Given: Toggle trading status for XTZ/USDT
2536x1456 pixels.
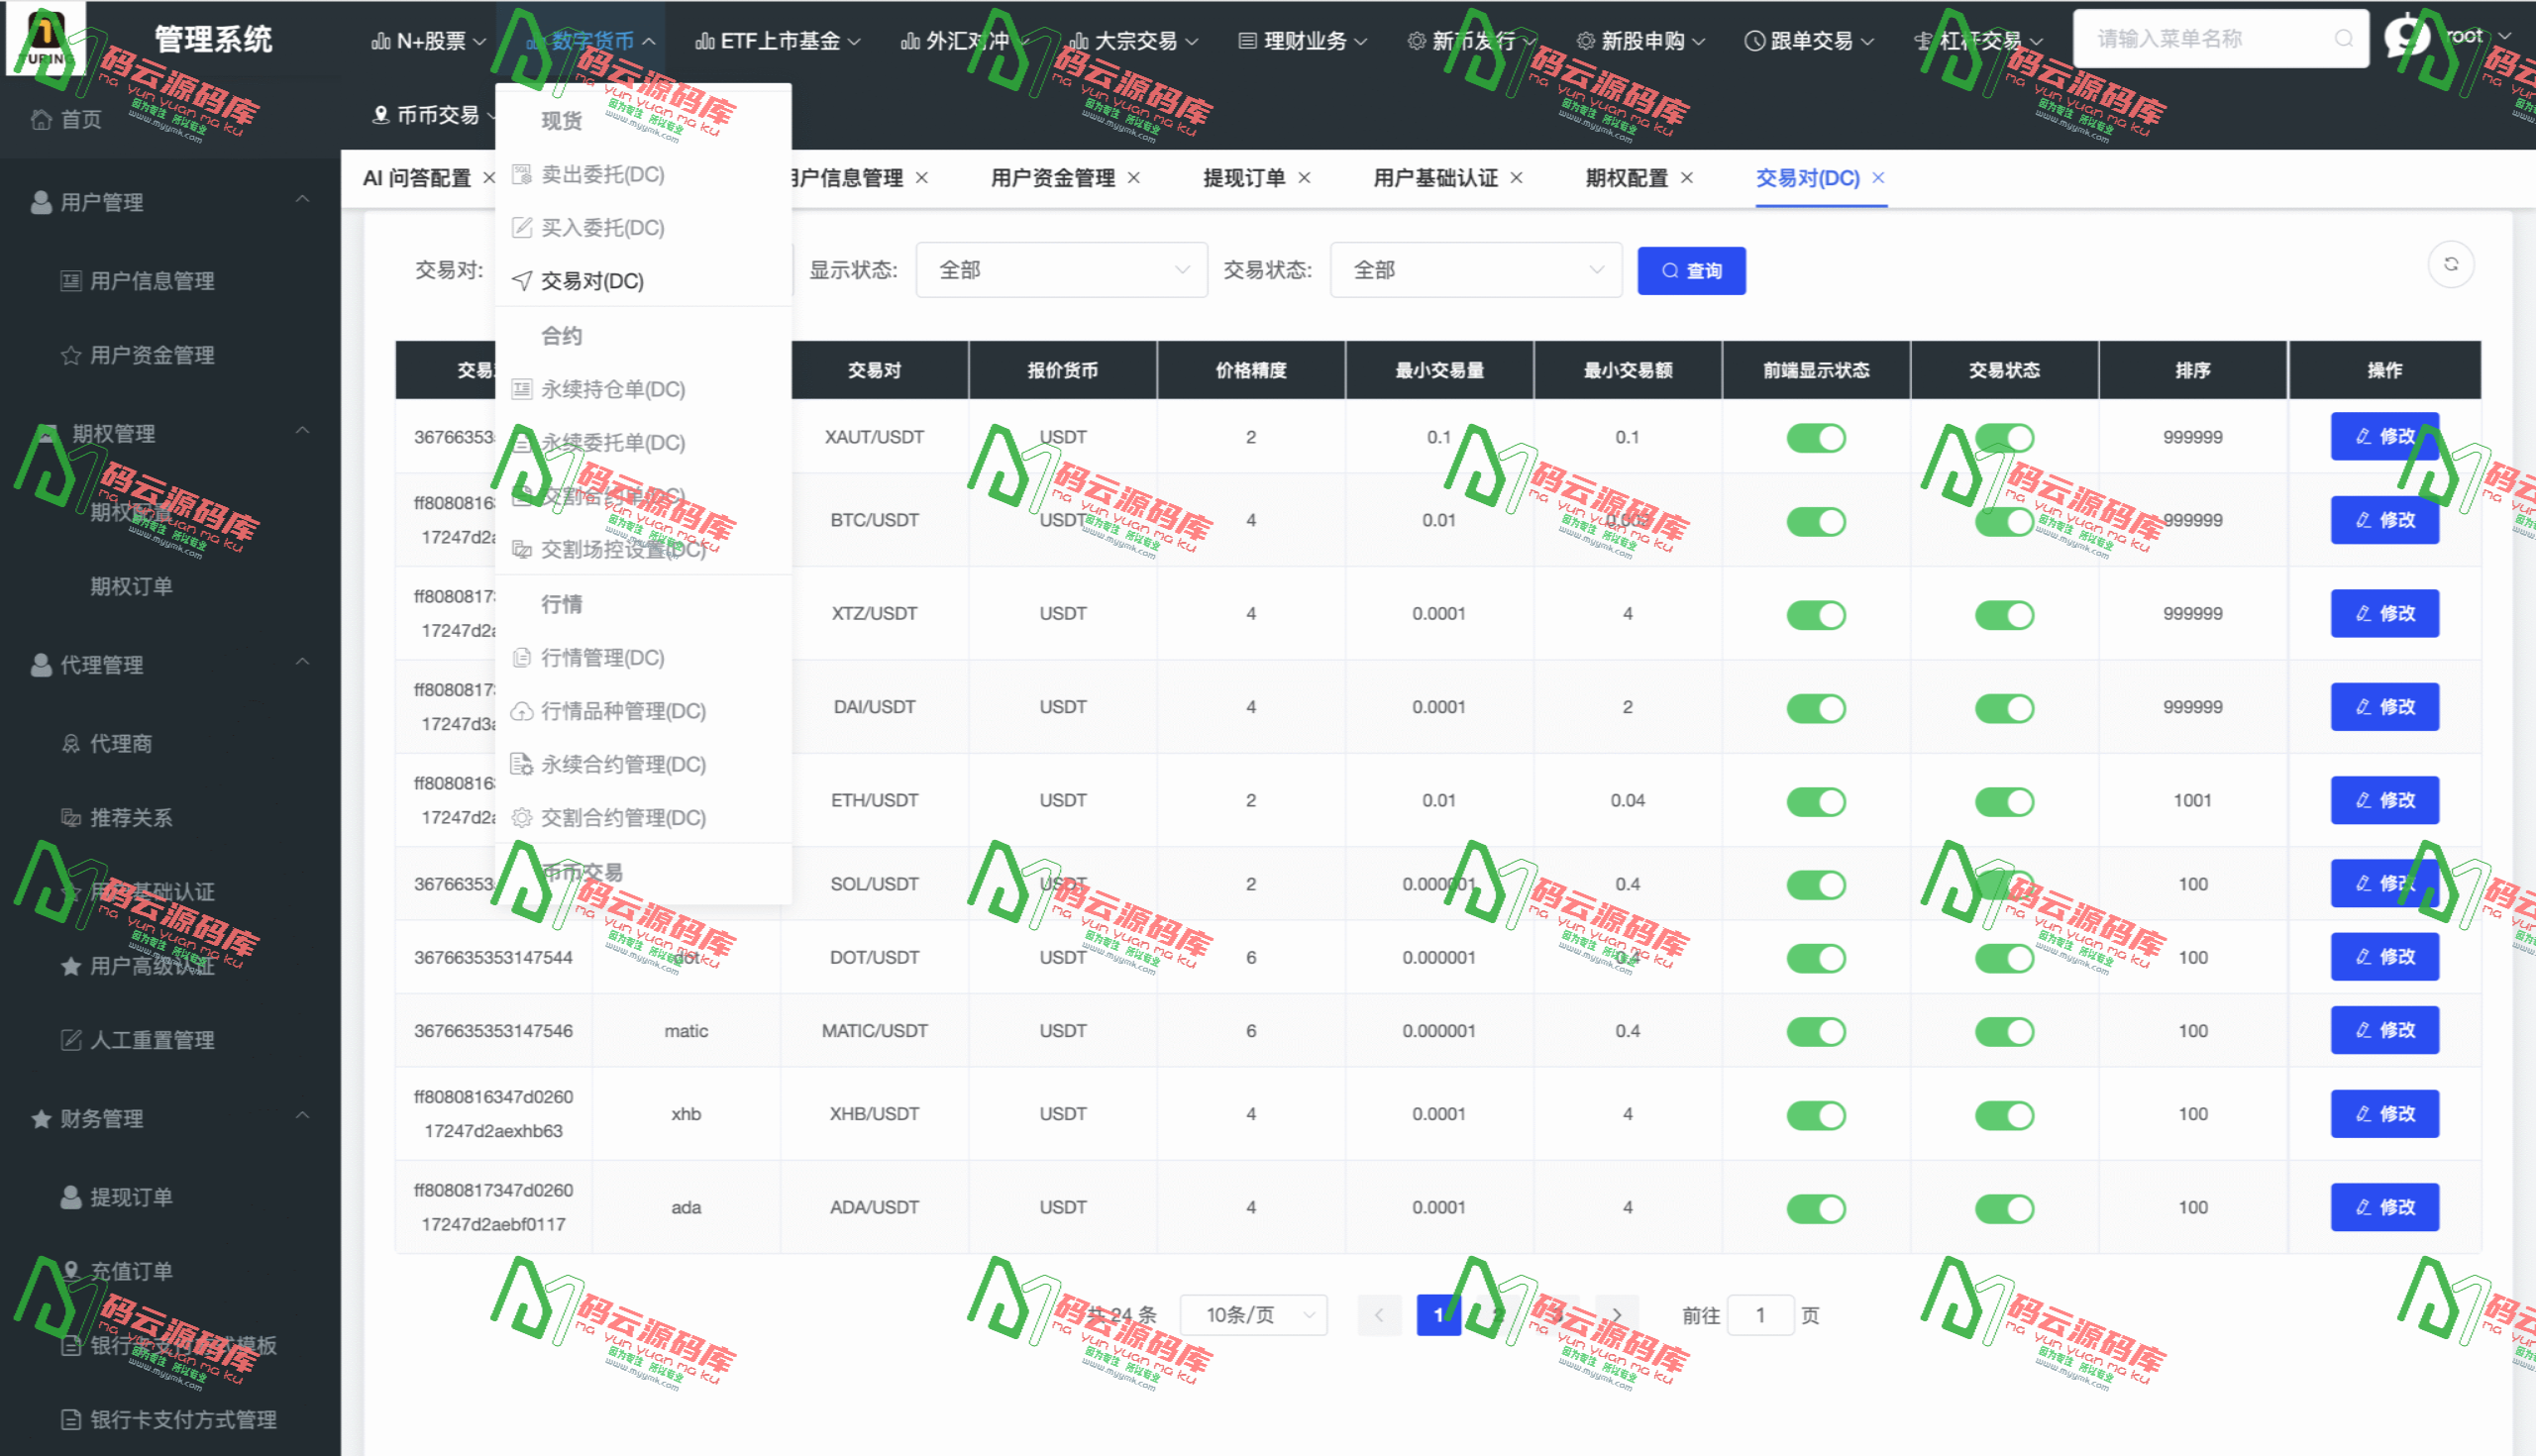Looking at the screenshot, I should 2004,614.
